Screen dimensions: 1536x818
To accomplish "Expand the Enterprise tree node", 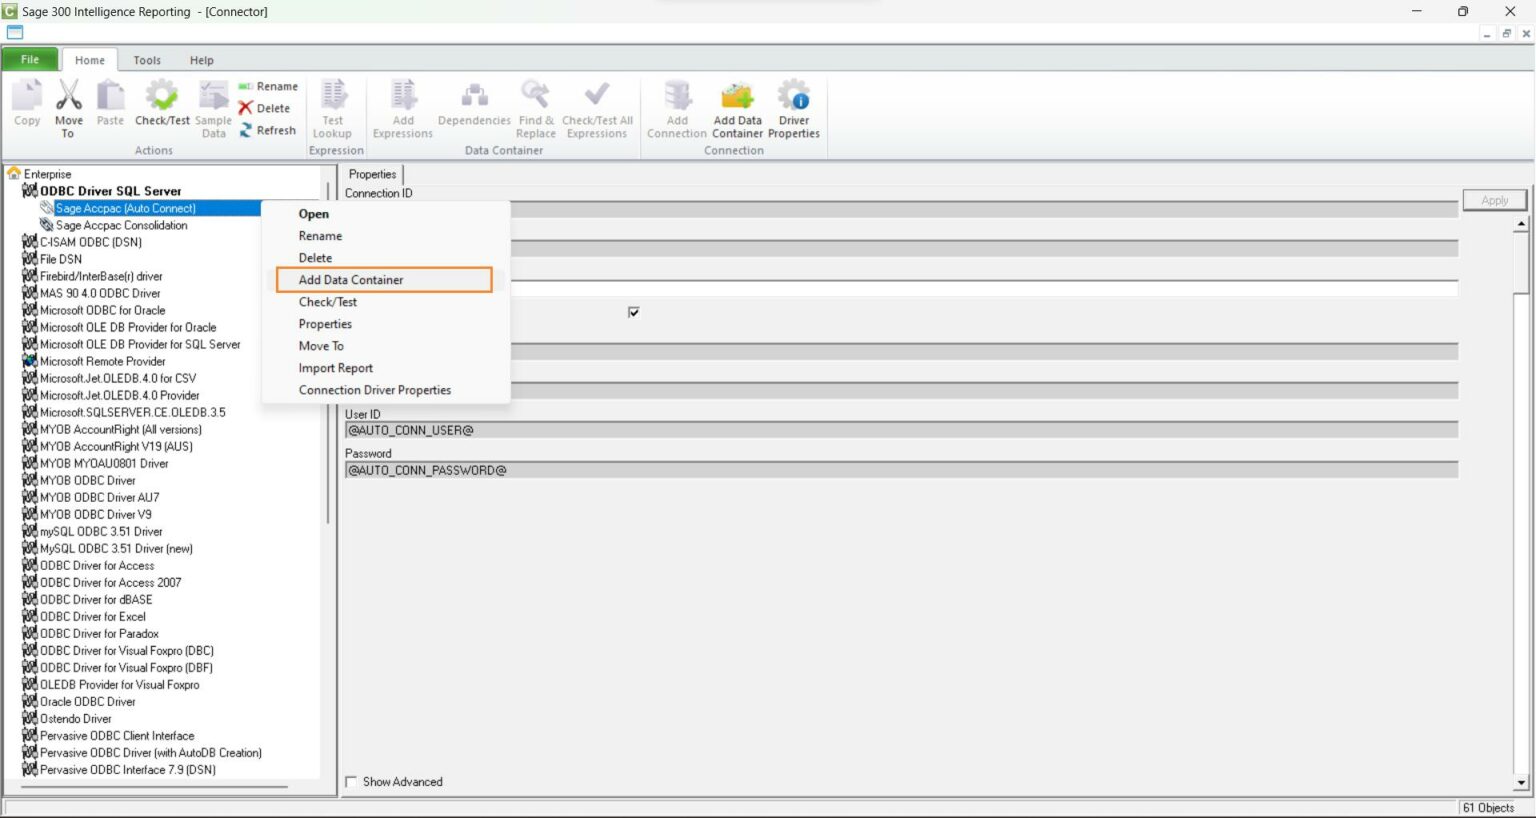I will [16, 173].
